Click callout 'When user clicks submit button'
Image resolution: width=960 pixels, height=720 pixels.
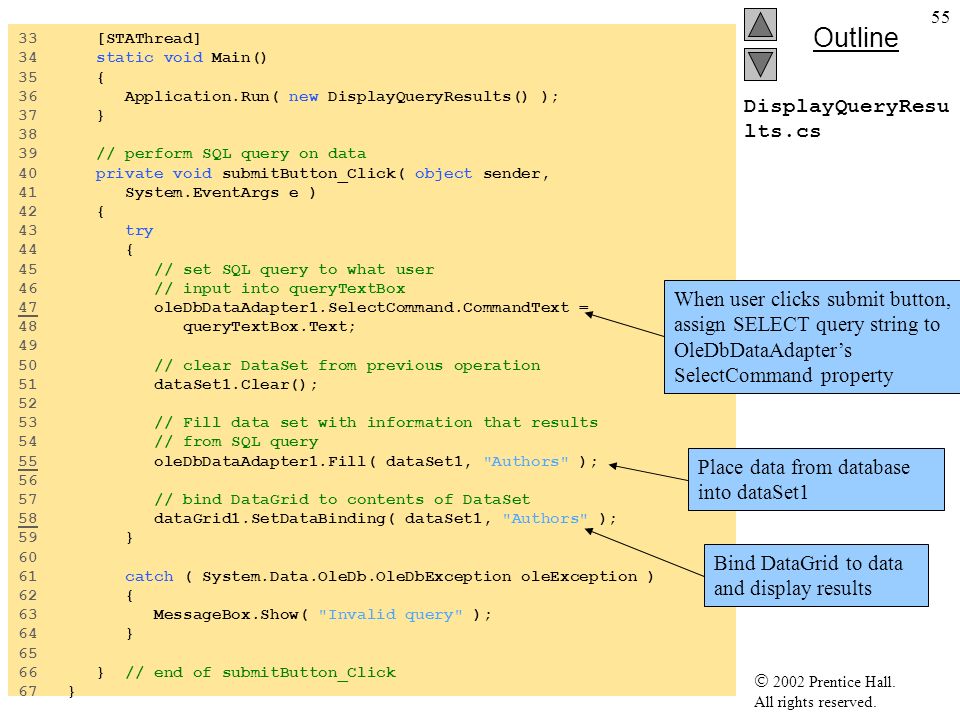coord(812,337)
